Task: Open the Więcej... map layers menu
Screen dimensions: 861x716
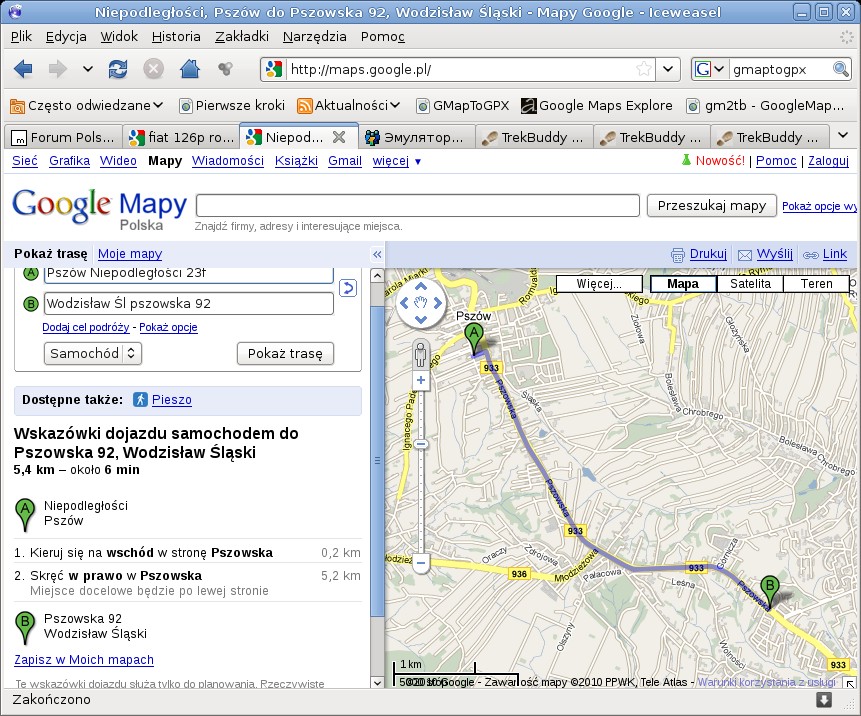Action: [x=599, y=284]
